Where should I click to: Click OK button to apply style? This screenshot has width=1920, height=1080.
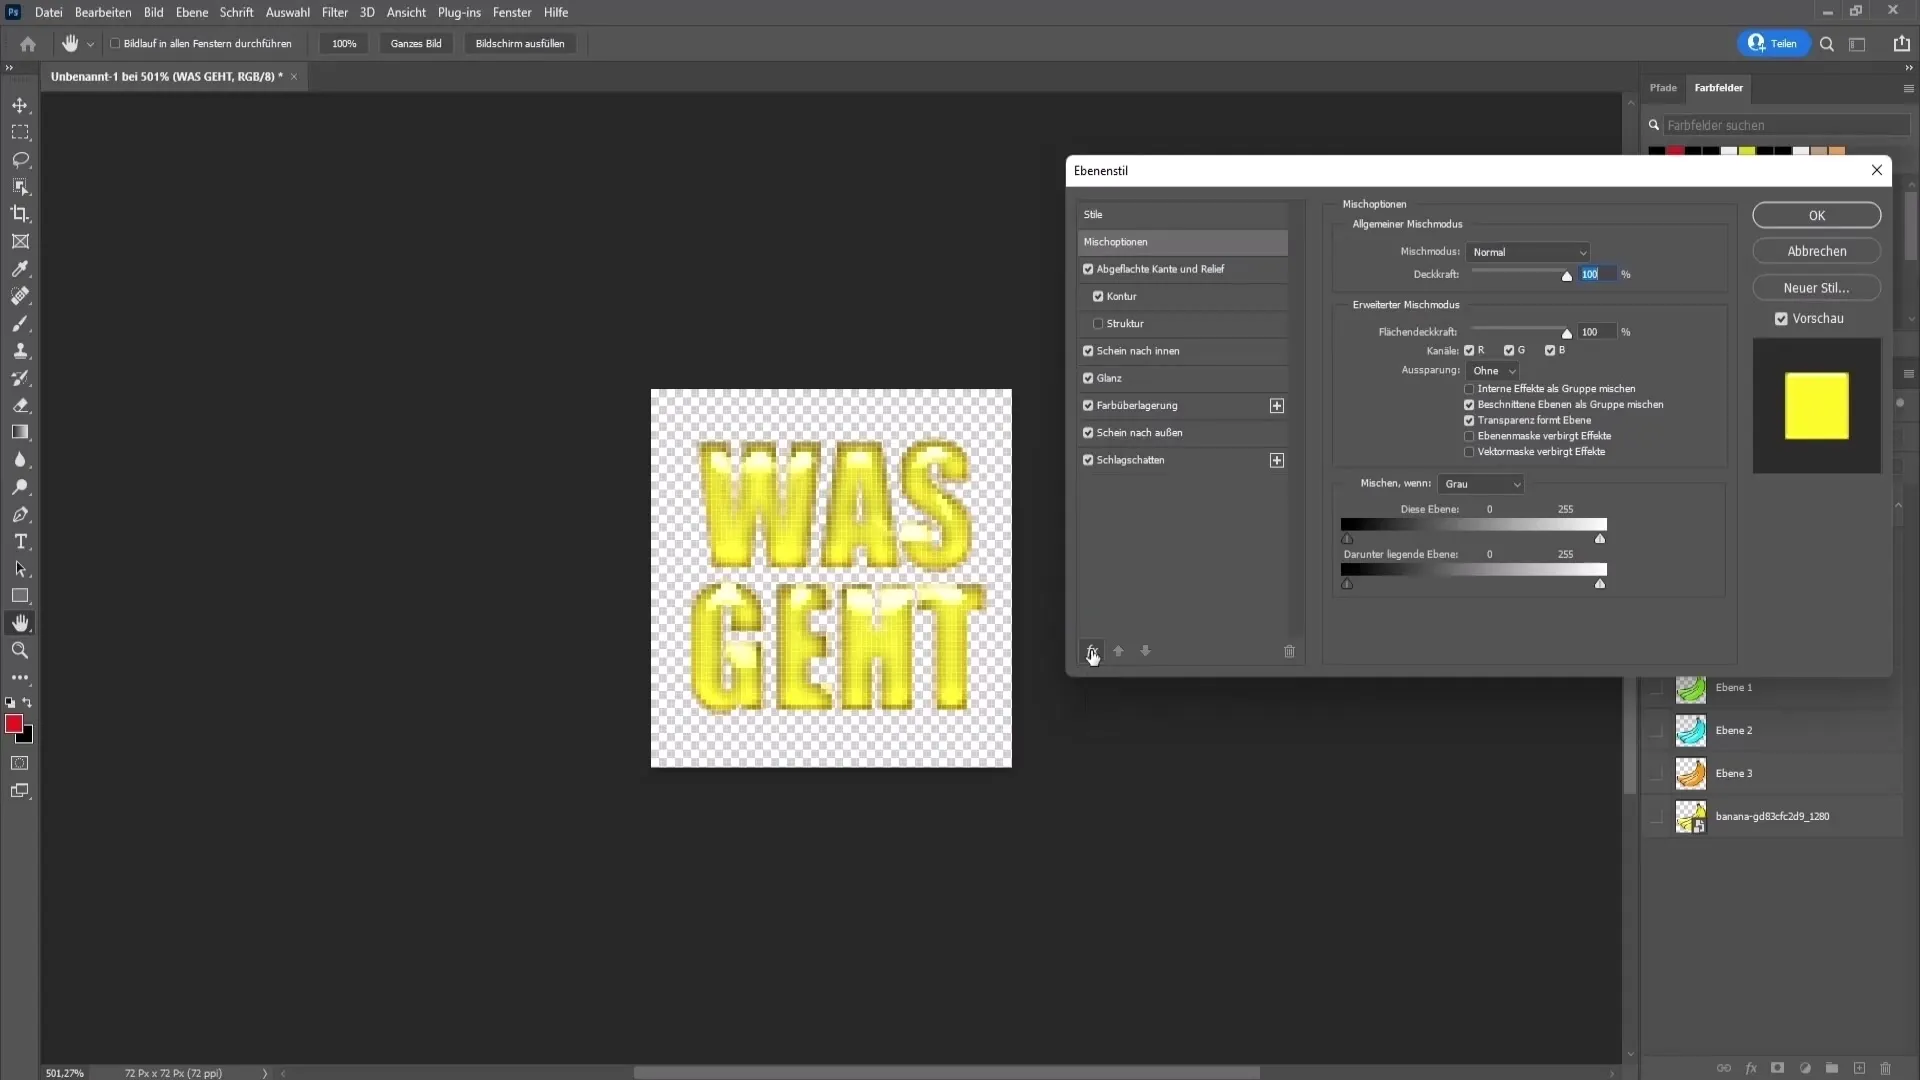pos(1818,215)
